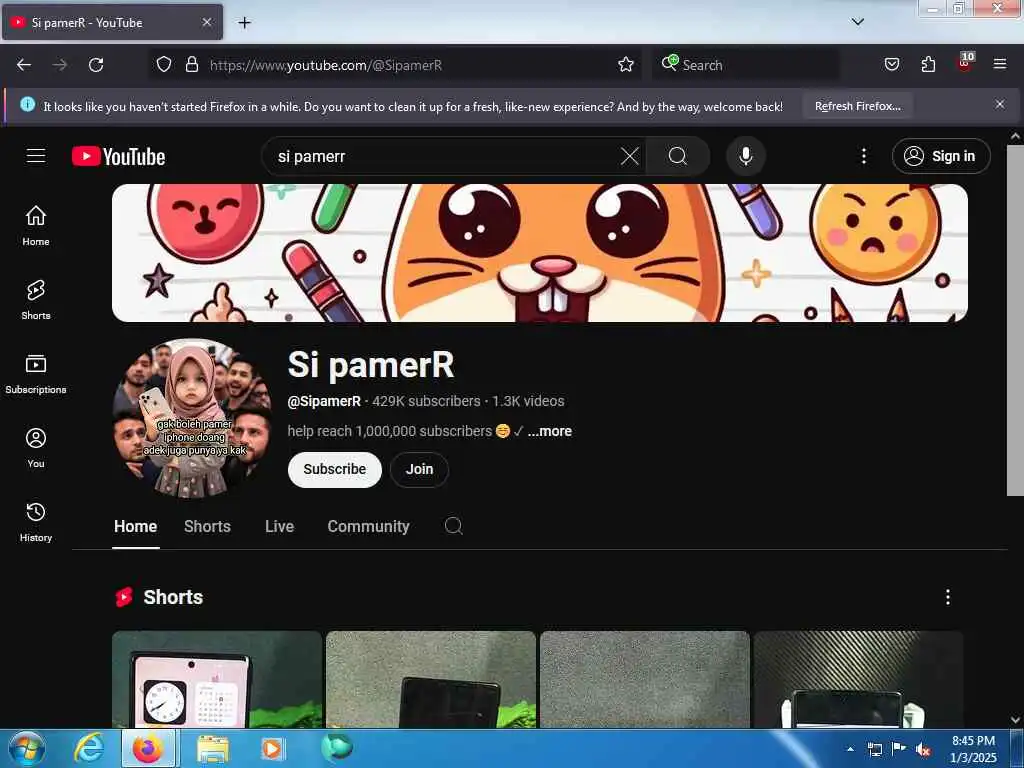
Task: Open History in the sidebar
Action: tap(36, 522)
